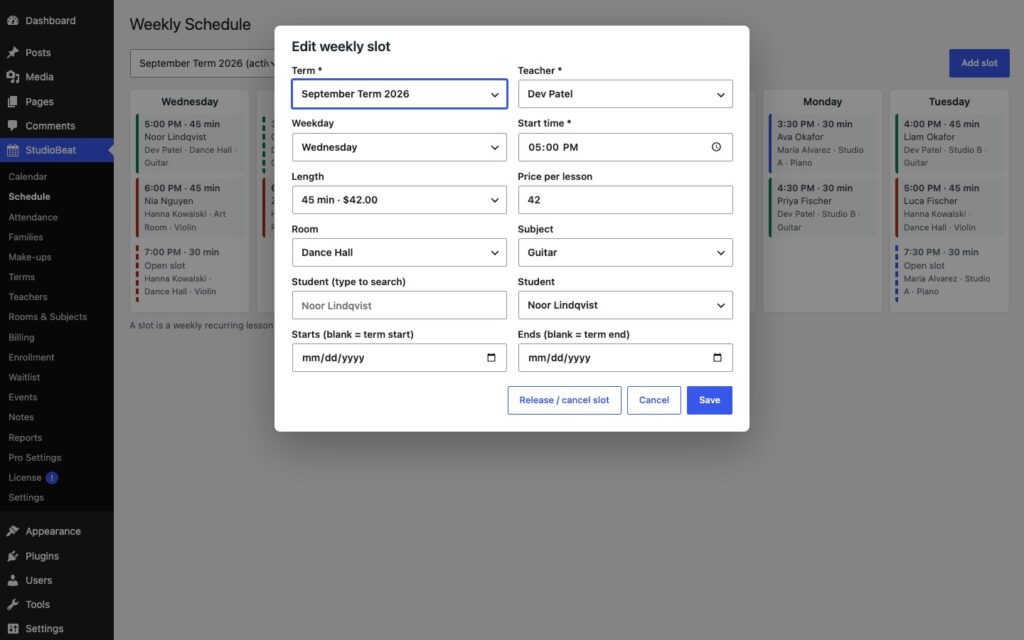The image size is (1024, 640).
Task: Click the Appearance brush icon
Action: point(12,531)
